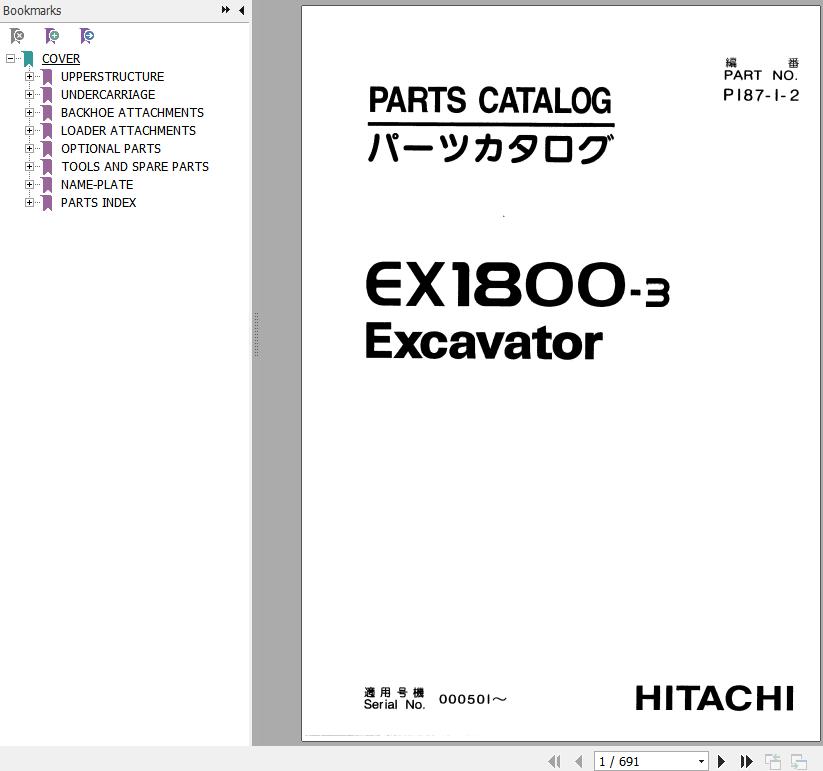Click the purple bookmark icon beside UNDERCARRIAGE
Image resolution: width=823 pixels, height=771 pixels.
coord(47,95)
